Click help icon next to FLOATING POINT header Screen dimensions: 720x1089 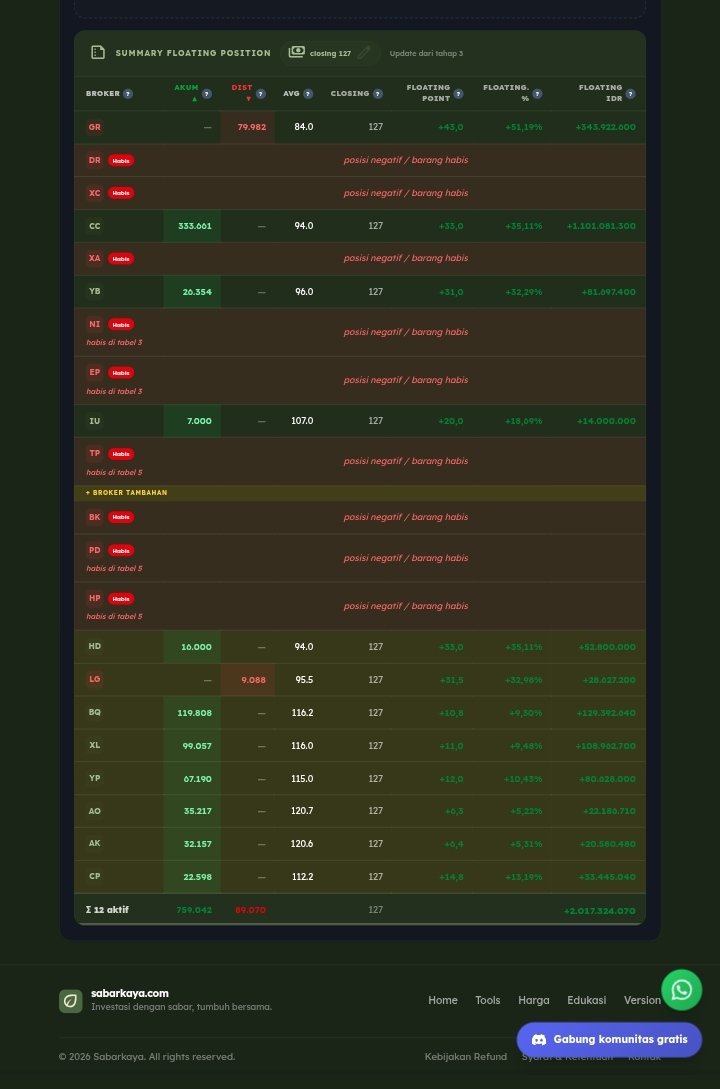click(x=458, y=94)
